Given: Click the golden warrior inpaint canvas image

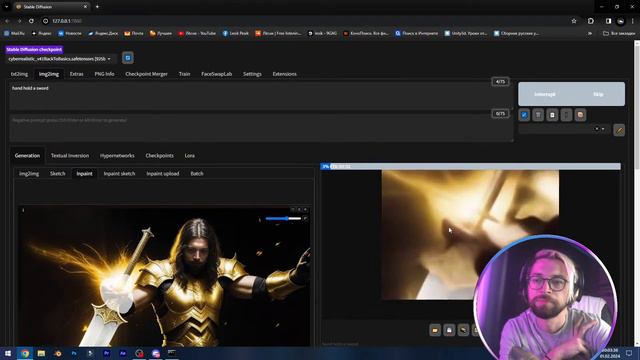Looking at the screenshot, I should point(164,277).
